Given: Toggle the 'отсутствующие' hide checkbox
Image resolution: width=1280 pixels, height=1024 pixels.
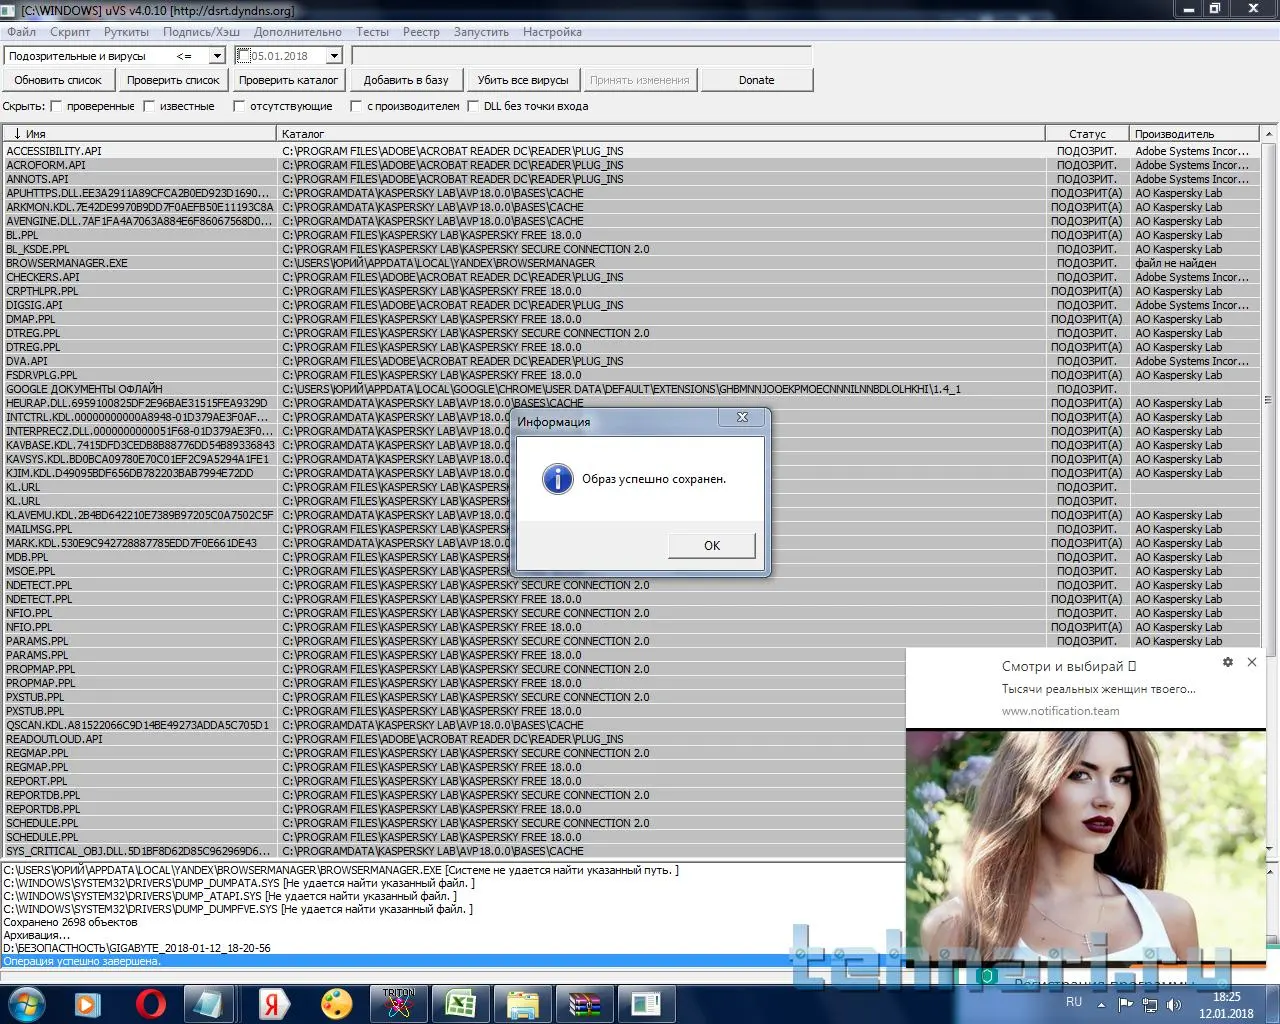Looking at the screenshot, I should click(240, 106).
